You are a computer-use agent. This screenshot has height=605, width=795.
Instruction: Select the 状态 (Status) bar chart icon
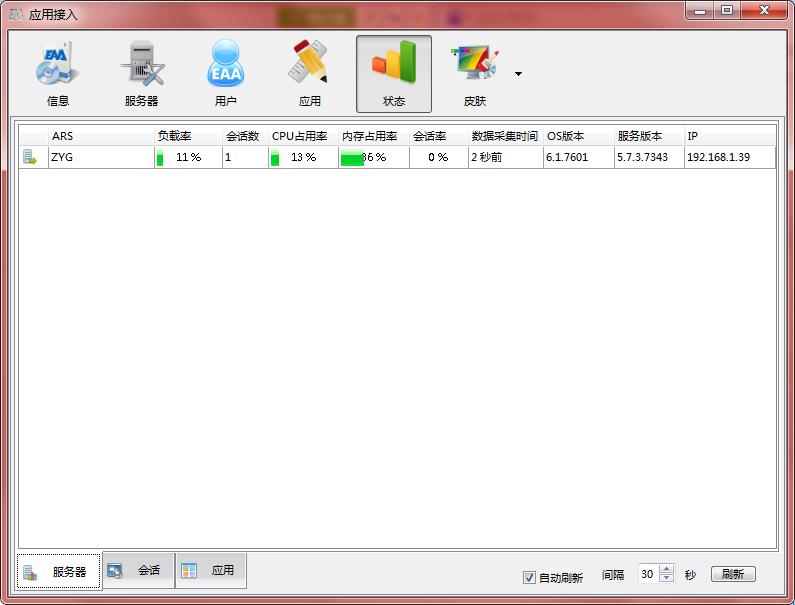click(394, 73)
